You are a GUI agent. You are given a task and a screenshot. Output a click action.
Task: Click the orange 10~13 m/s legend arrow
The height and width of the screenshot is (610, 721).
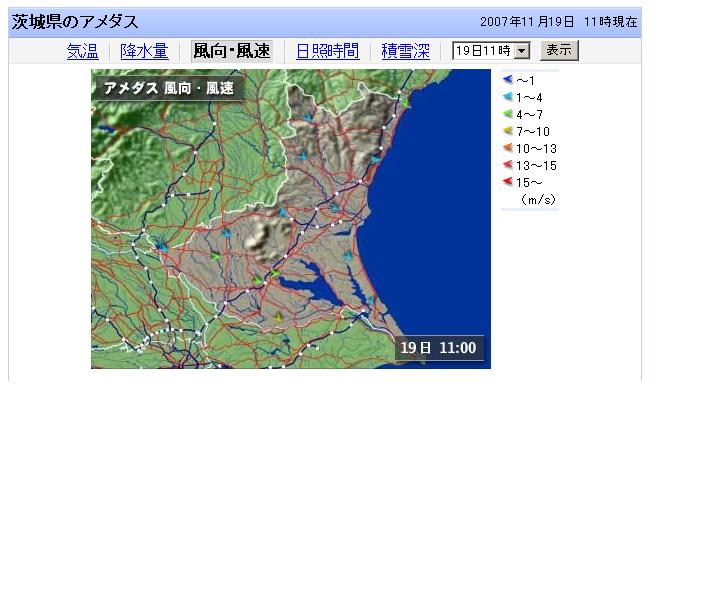(508, 148)
